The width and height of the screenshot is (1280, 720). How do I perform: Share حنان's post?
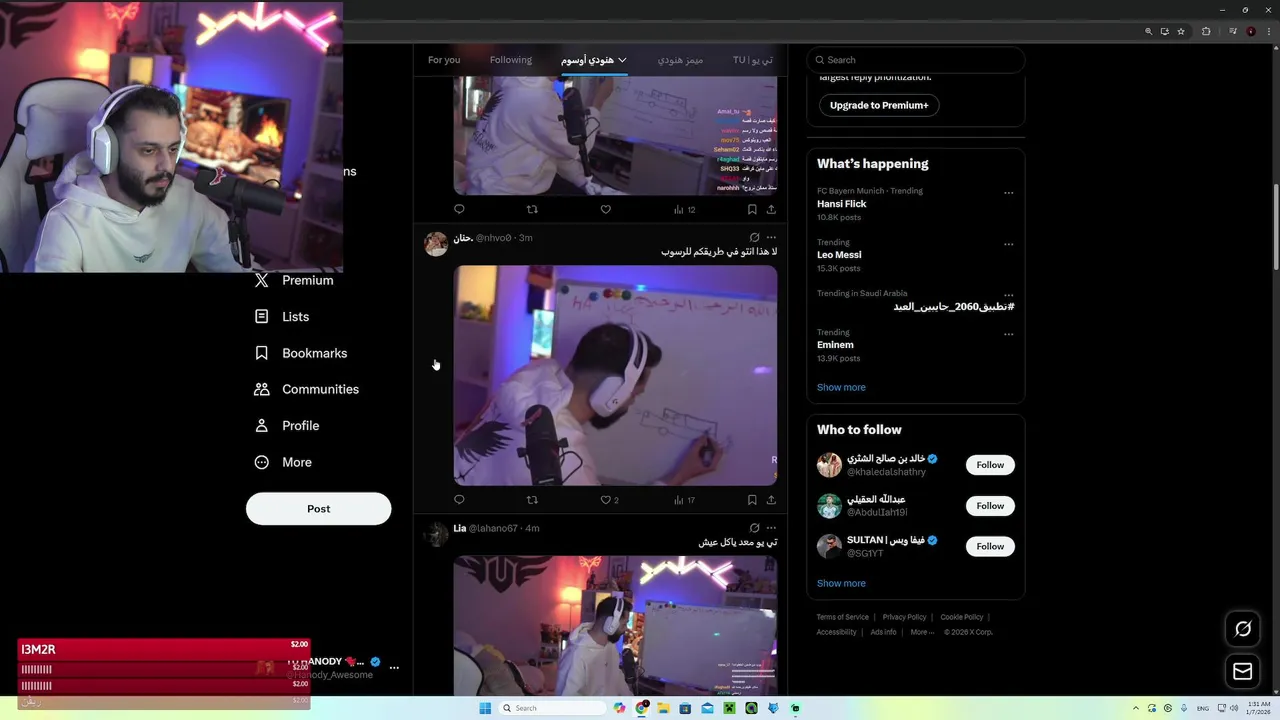click(x=771, y=499)
